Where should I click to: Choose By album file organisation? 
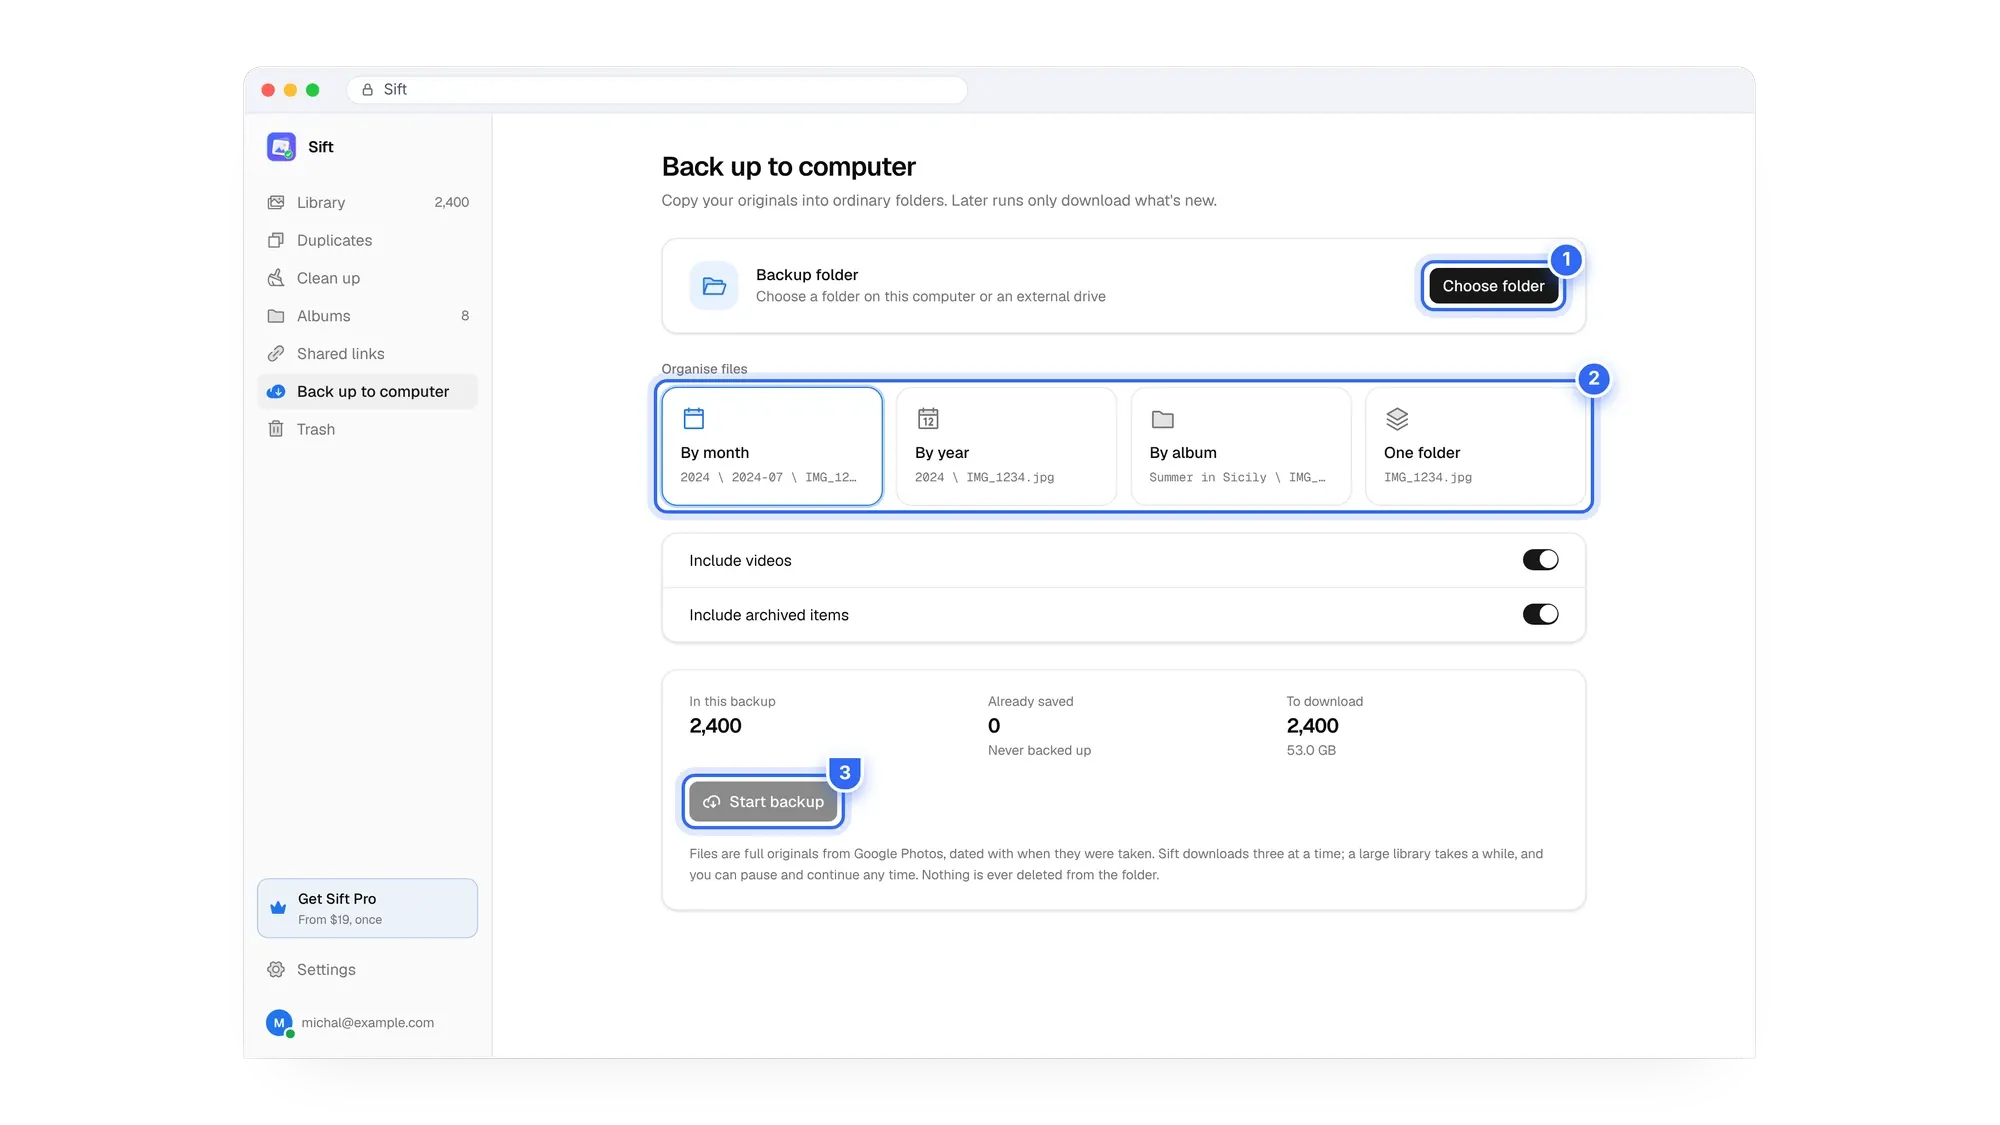pyautogui.click(x=1241, y=446)
